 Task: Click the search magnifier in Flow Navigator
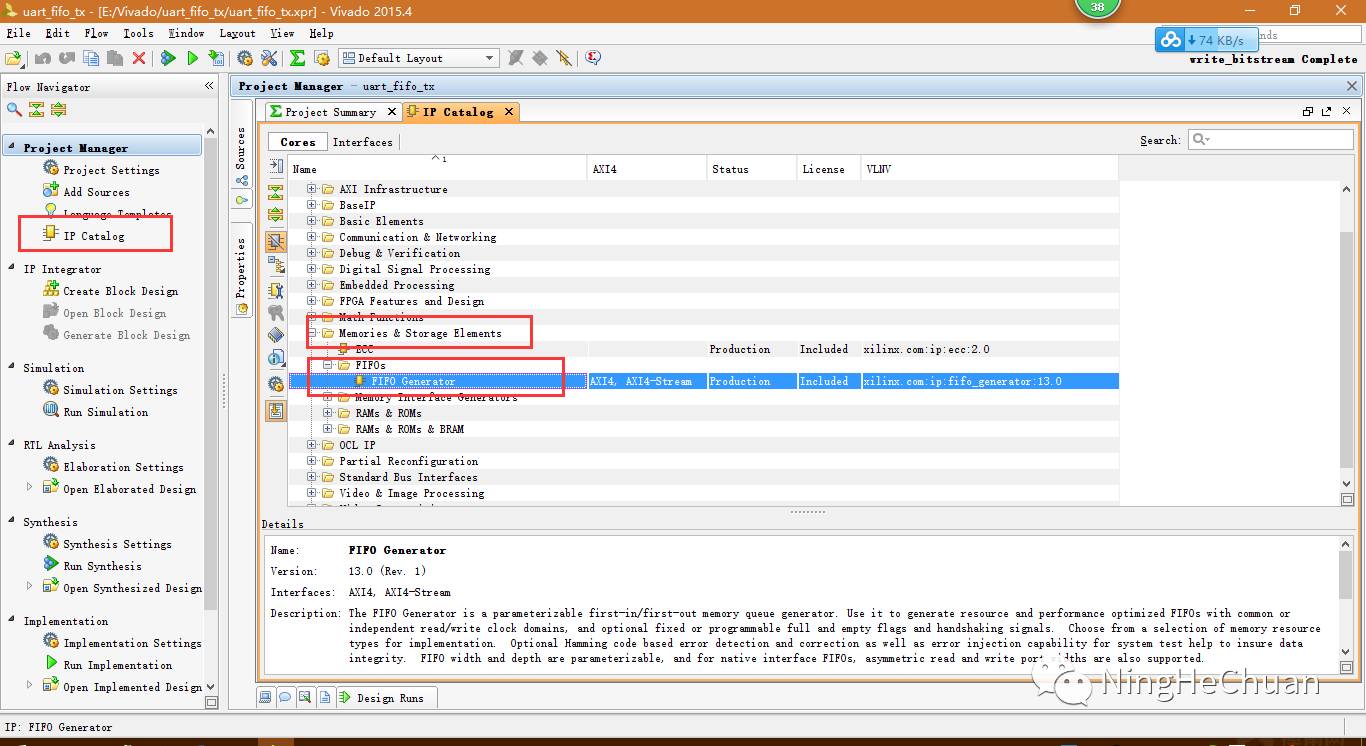pyautogui.click(x=14, y=110)
